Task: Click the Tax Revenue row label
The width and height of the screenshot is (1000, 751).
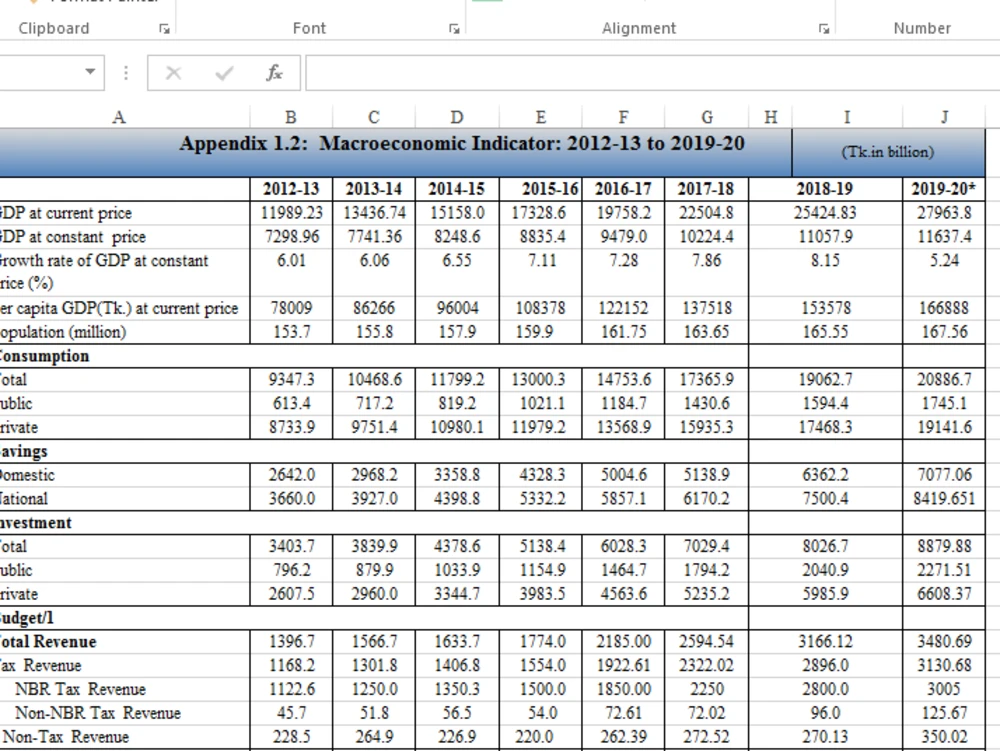Action: pyautogui.click(x=40, y=666)
